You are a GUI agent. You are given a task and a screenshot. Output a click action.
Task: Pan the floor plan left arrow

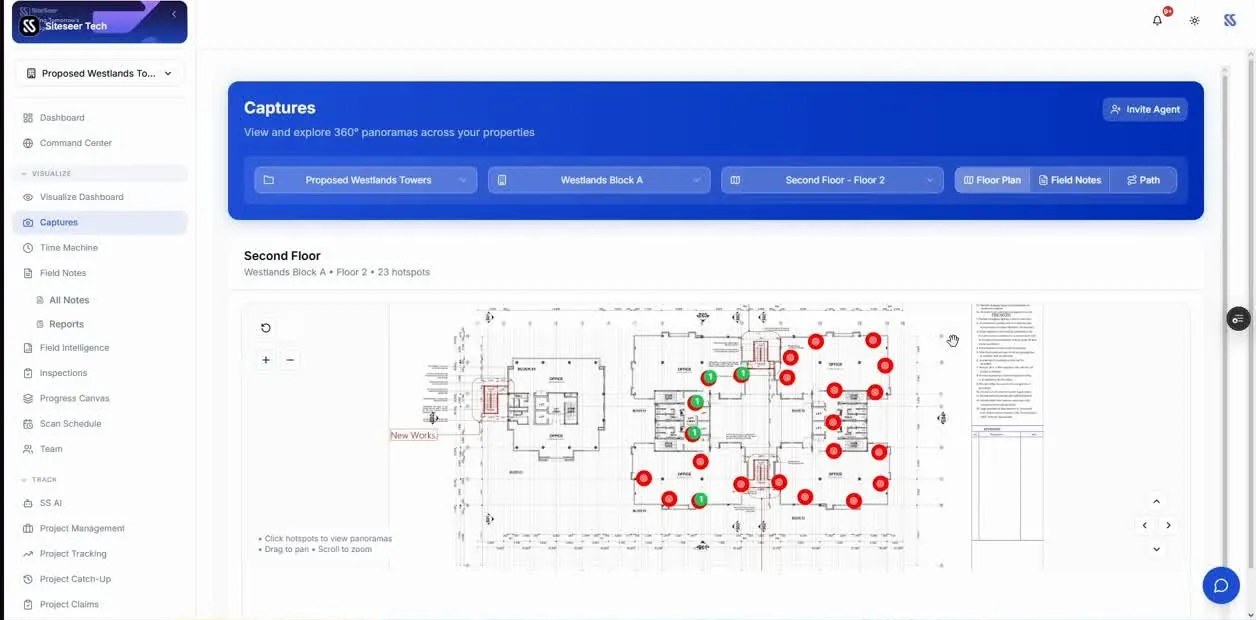(x=1145, y=525)
